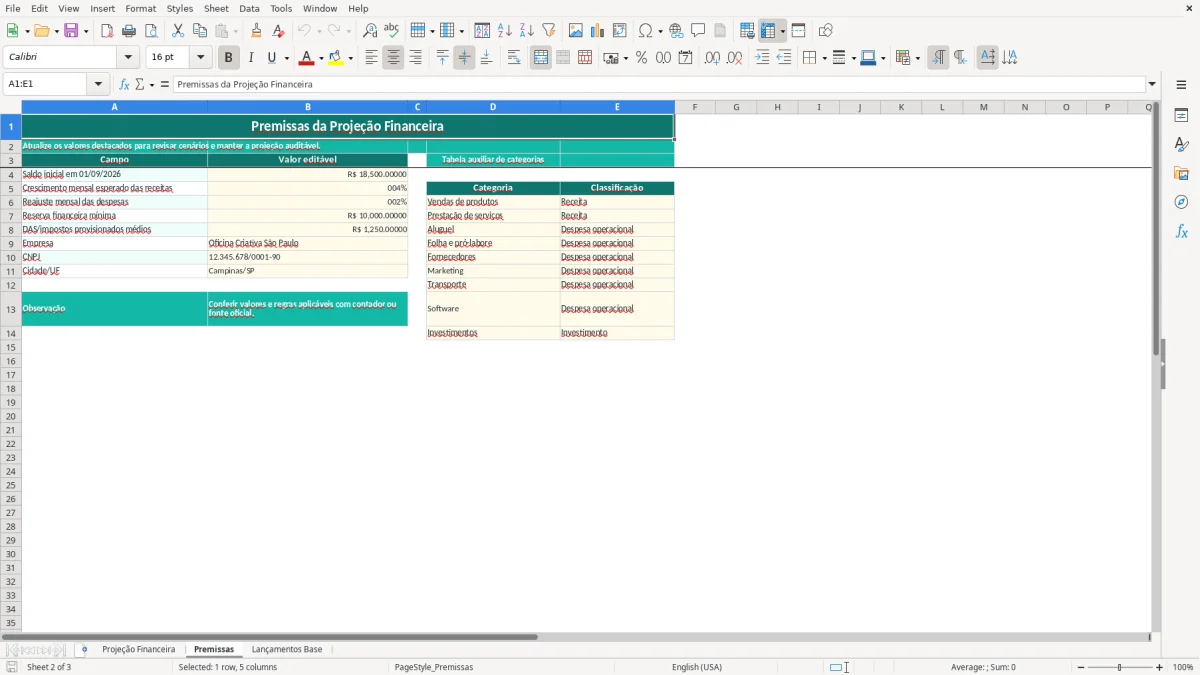Apply AutoFilter with the funnel icon
Screen dimensions: 1200x675
coord(549,31)
